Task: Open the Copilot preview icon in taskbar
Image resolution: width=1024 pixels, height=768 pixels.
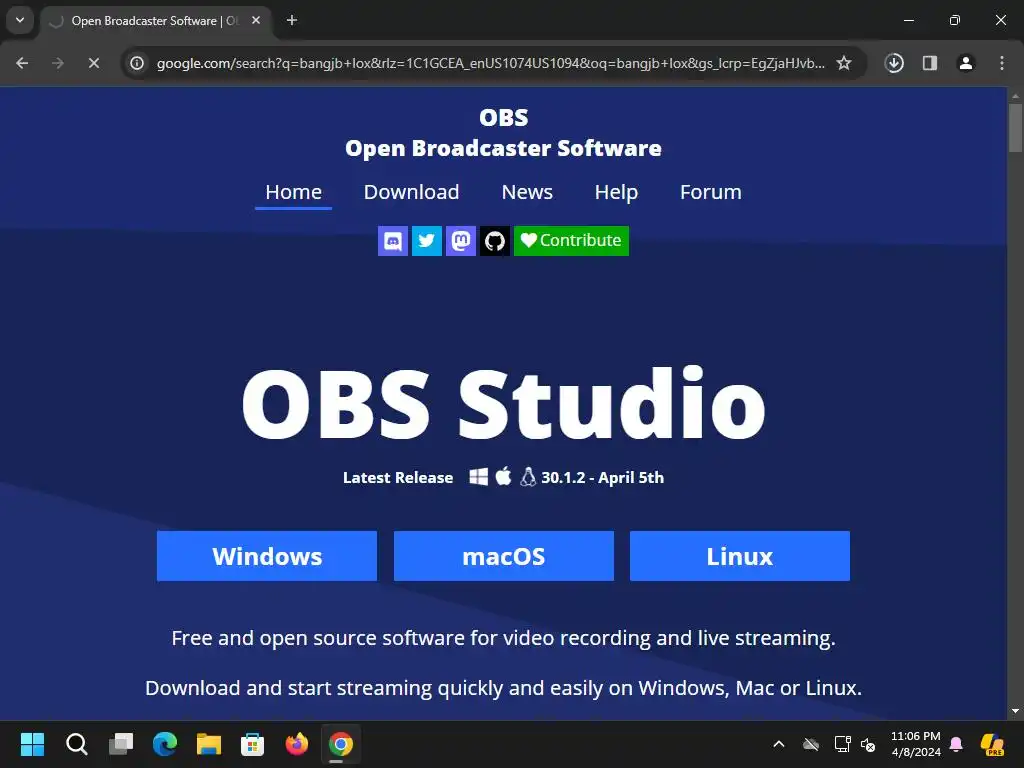Action: click(x=993, y=744)
